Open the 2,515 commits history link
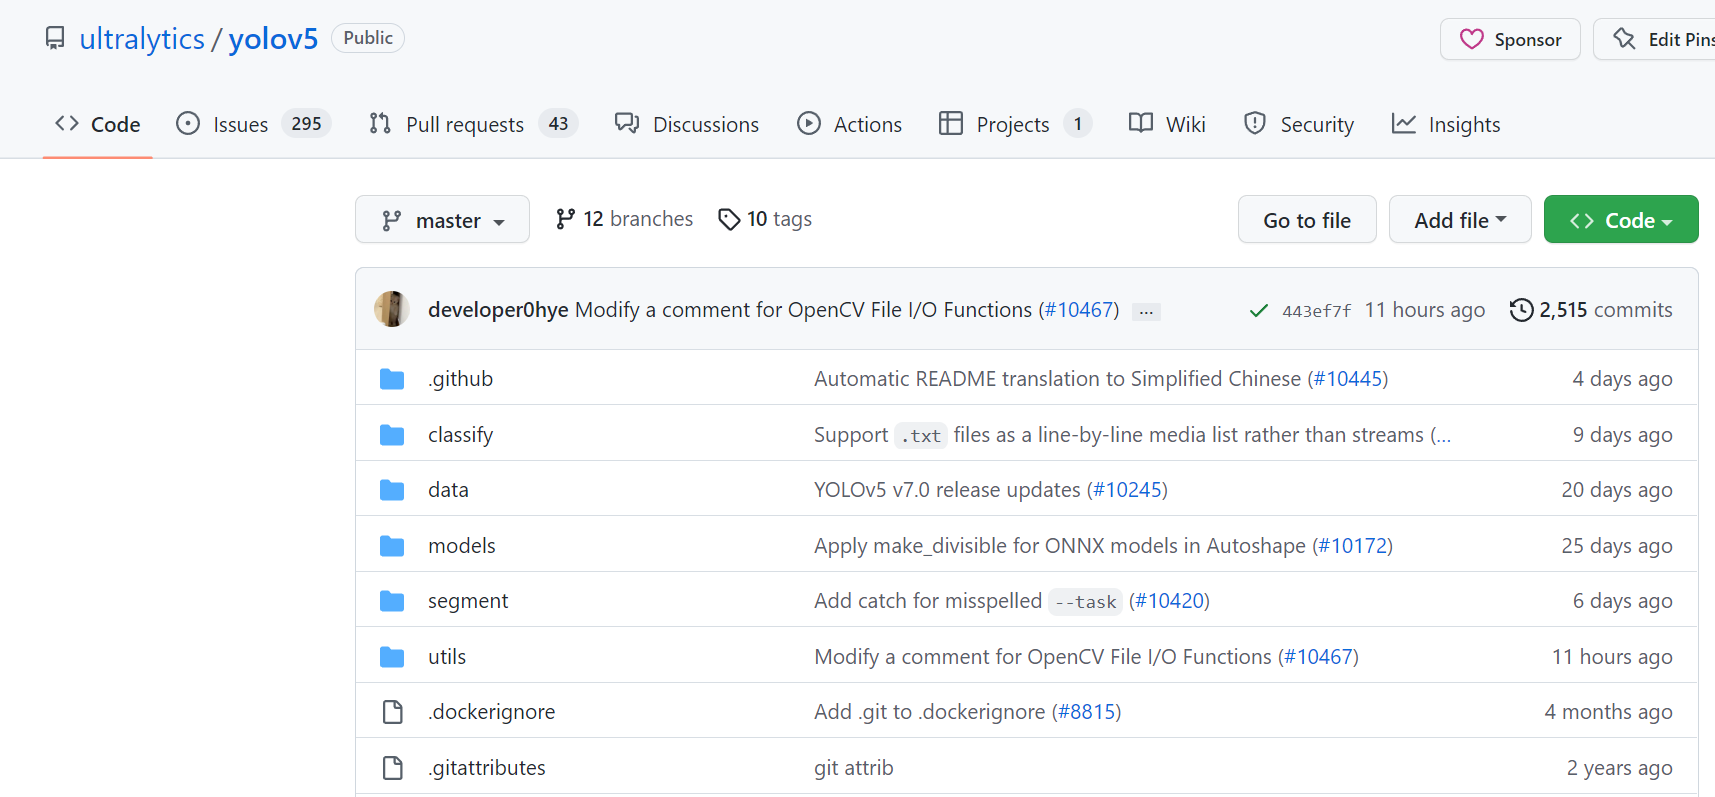This screenshot has height=797, width=1715. point(1591,310)
